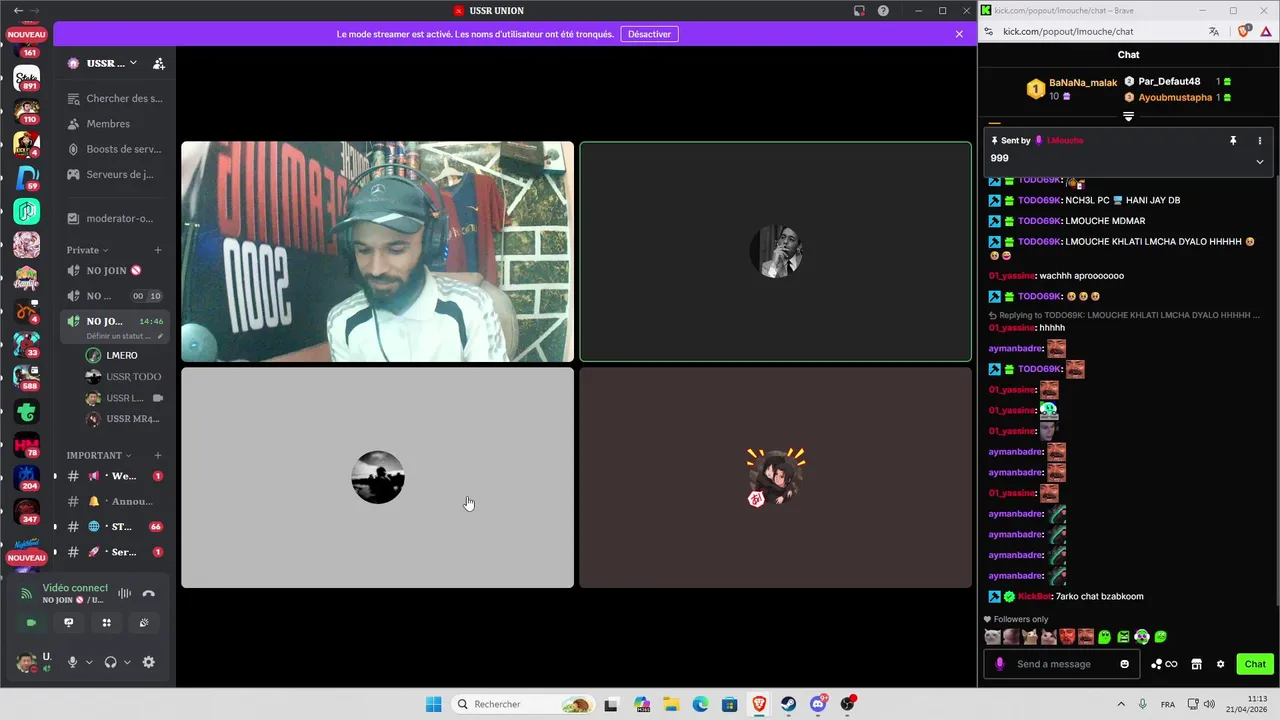Open Kick chat settings gear
1280x720 pixels.
click(1220, 664)
